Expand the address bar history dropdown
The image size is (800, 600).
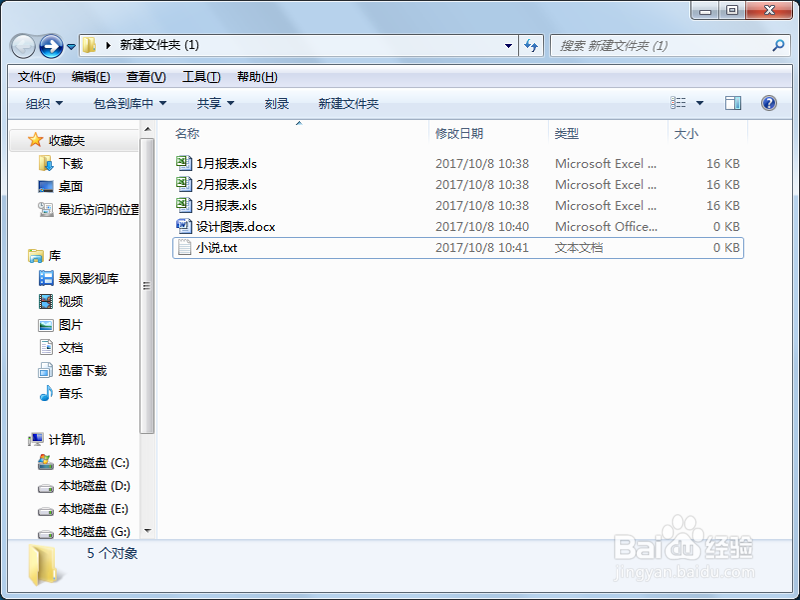coord(508,45)
